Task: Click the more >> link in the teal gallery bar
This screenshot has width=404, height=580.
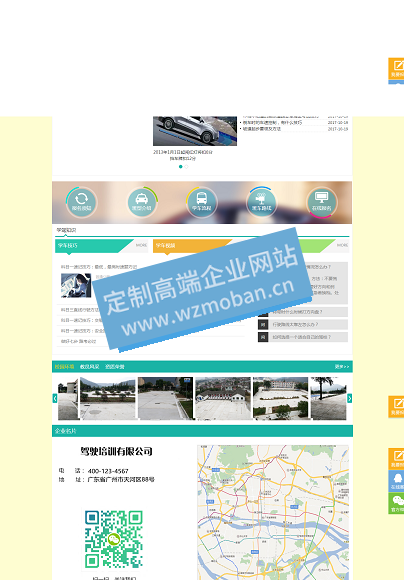Action: coord(342,367)
